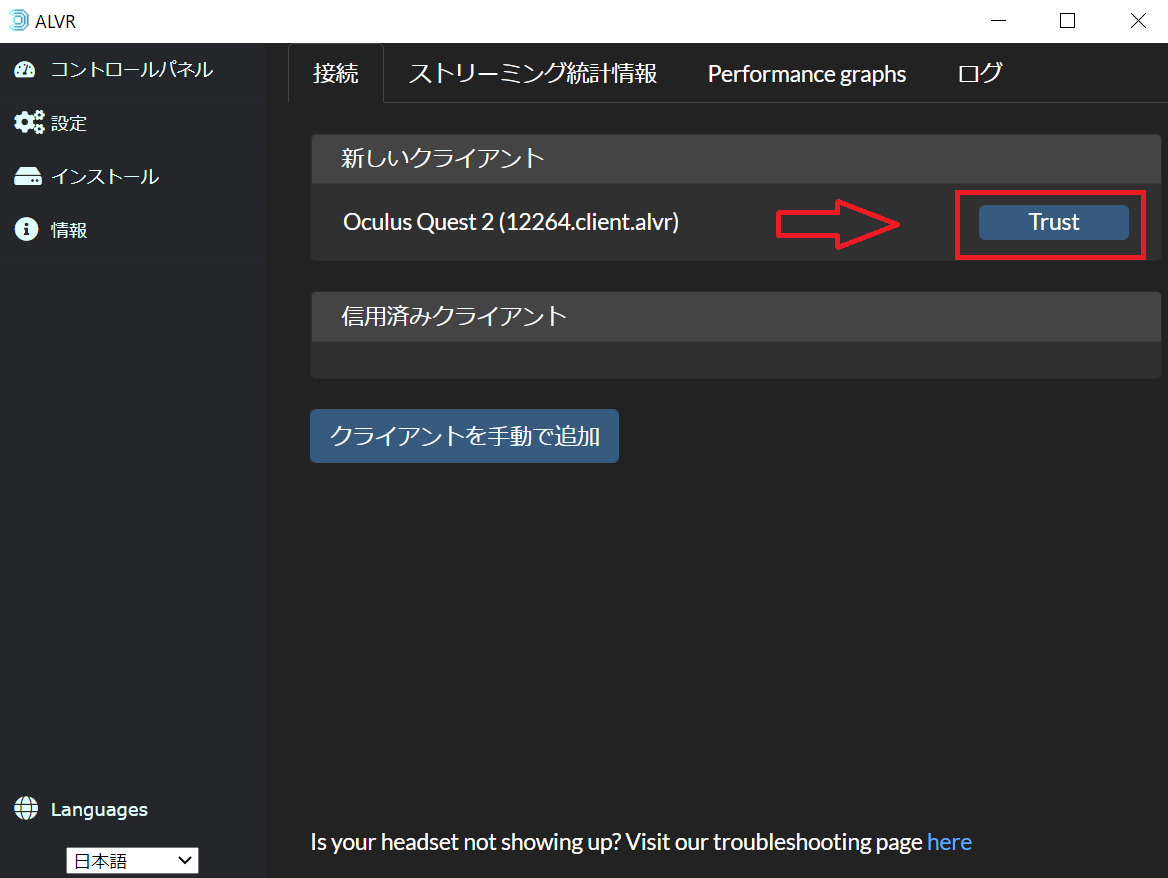Close the ALVR window
Viewport: 1168px width, 878px height.
[x=1137, y=21]
